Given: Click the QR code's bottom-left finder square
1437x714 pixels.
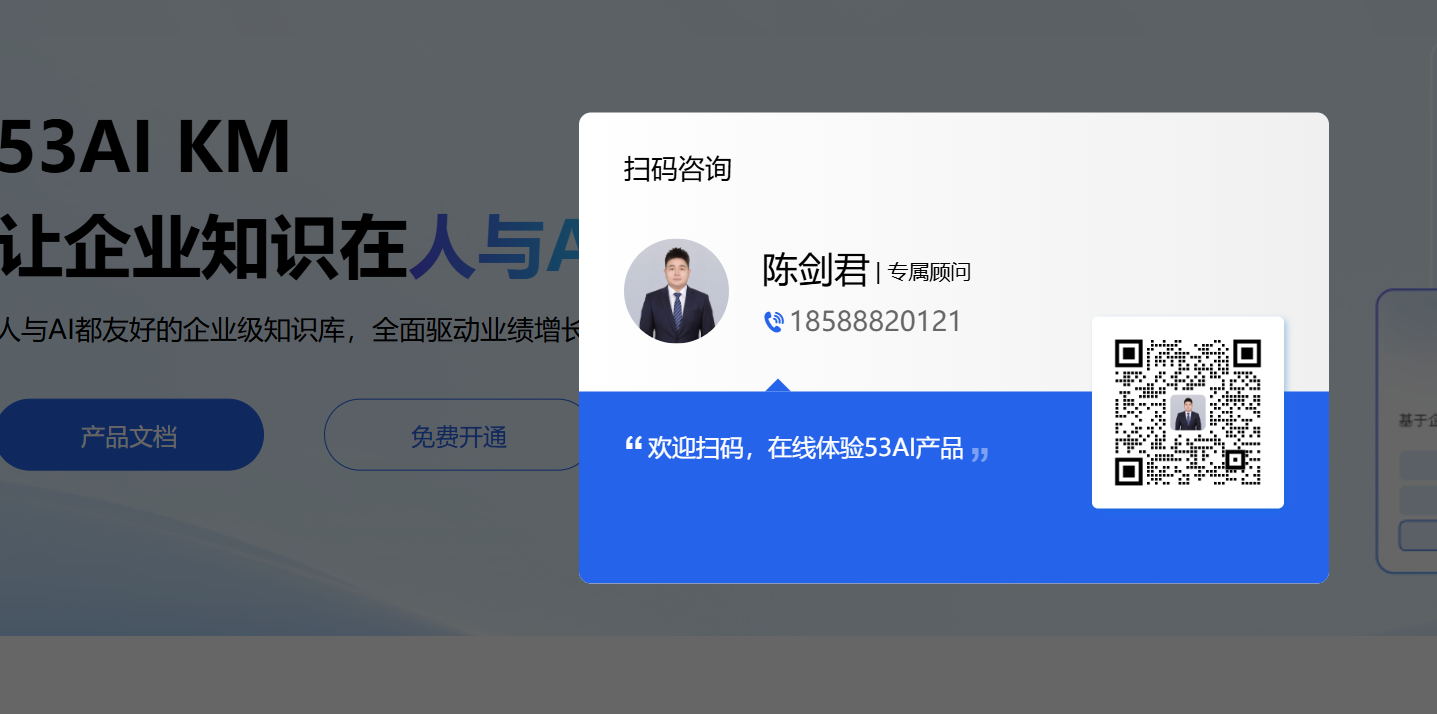Looking at the screenshot, I should (1129, 471).
